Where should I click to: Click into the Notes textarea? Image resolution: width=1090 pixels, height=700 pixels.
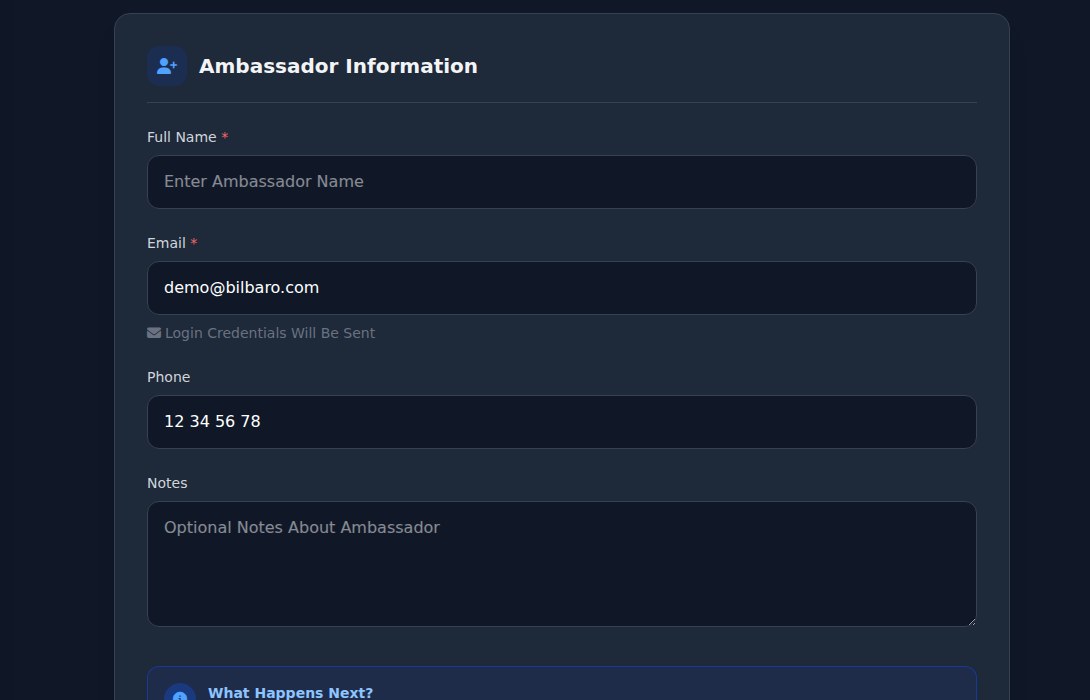click(562, 564)
